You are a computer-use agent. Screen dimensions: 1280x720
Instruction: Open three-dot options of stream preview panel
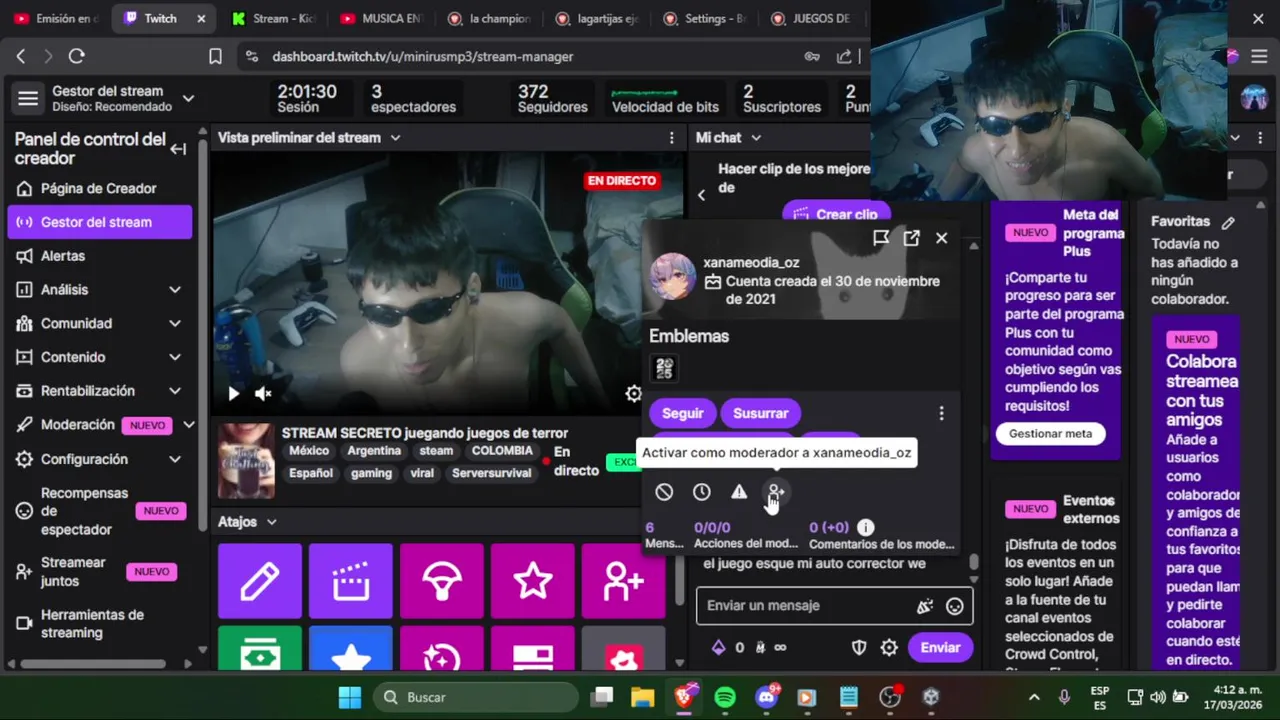(x=672, y=138)
